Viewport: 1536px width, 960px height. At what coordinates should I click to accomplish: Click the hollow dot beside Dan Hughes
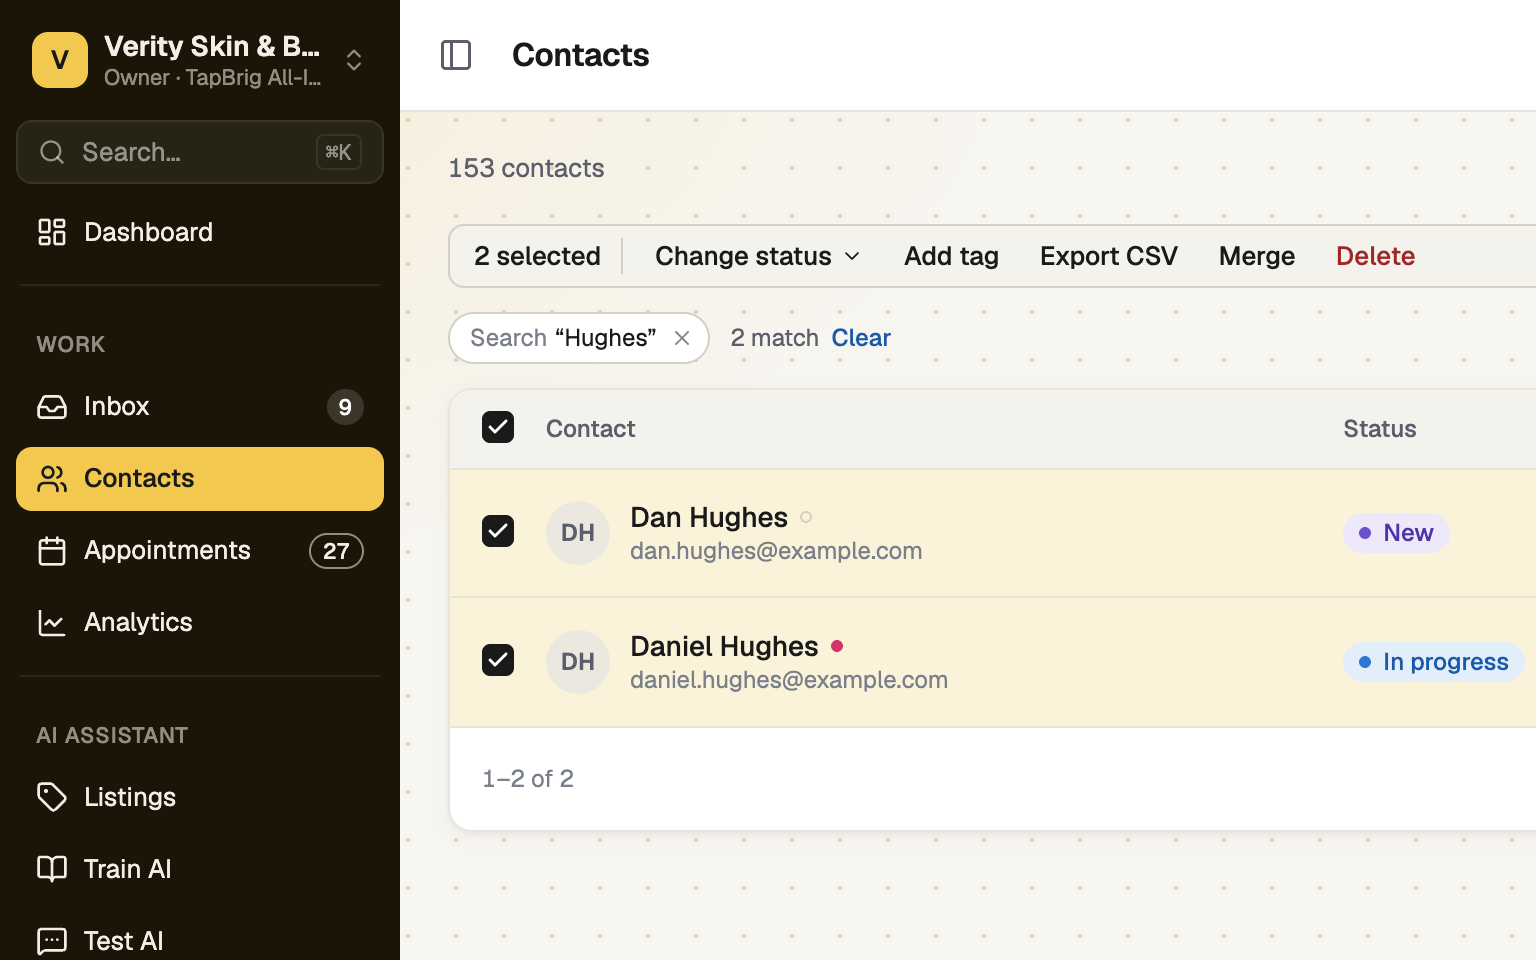coord(806,517)
